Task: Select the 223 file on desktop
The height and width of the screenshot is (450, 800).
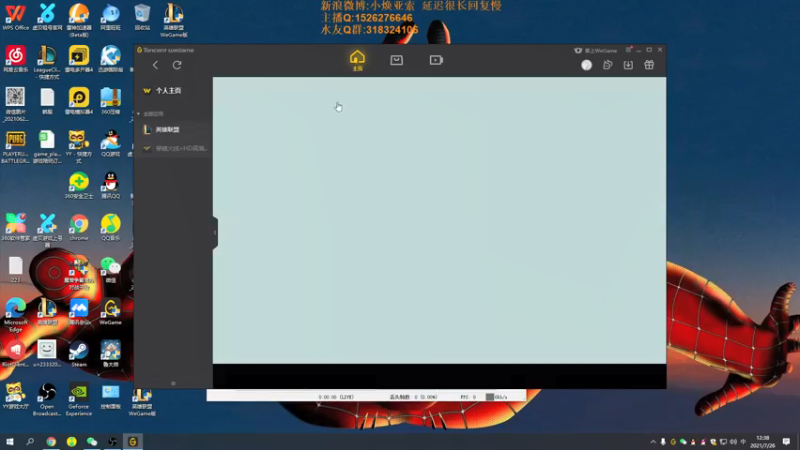Action: pos(15,269)
